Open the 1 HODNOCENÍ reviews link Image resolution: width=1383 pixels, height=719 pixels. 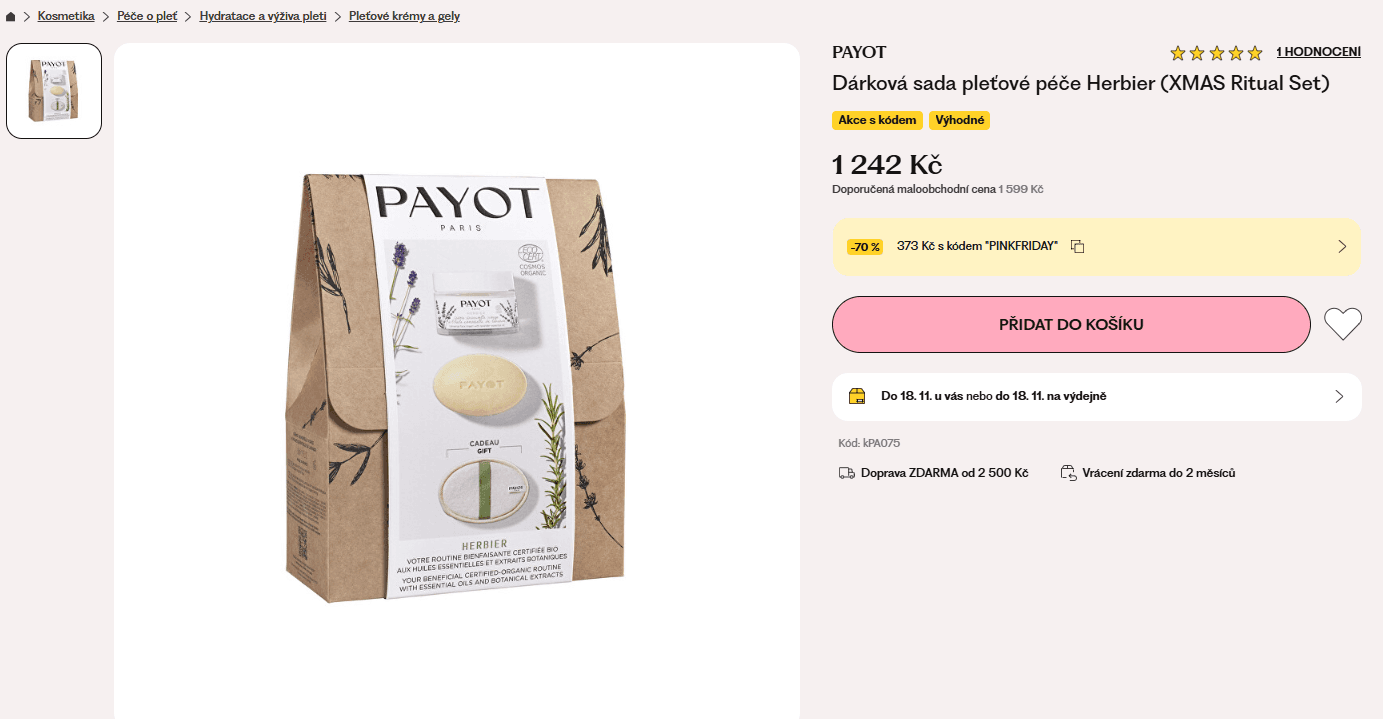(1318, 51)
